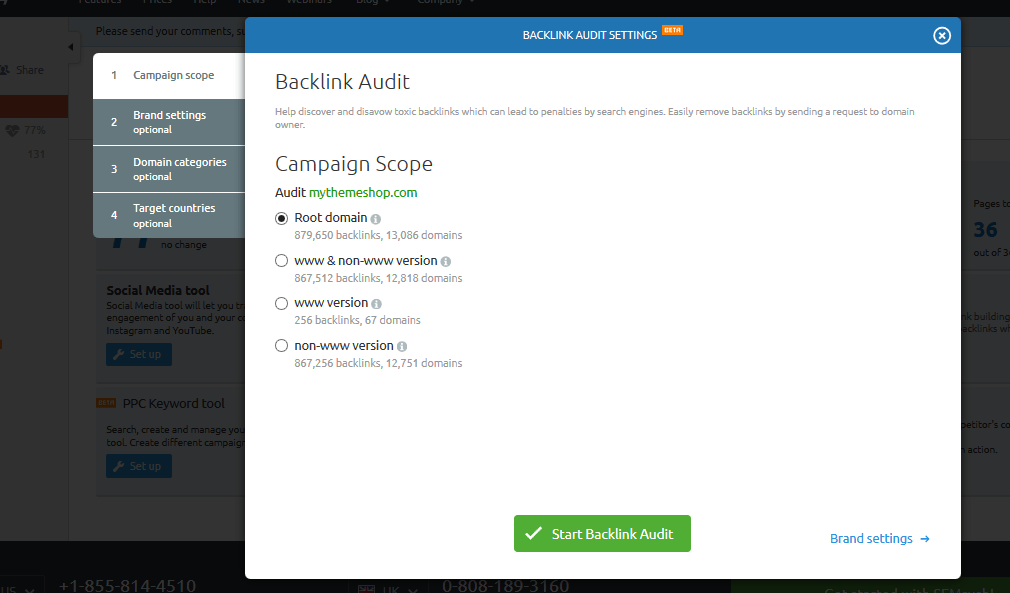Click the PPC Keyword tool title
The width and height of the screenshot is (1010, 593).
pos(173,404)
